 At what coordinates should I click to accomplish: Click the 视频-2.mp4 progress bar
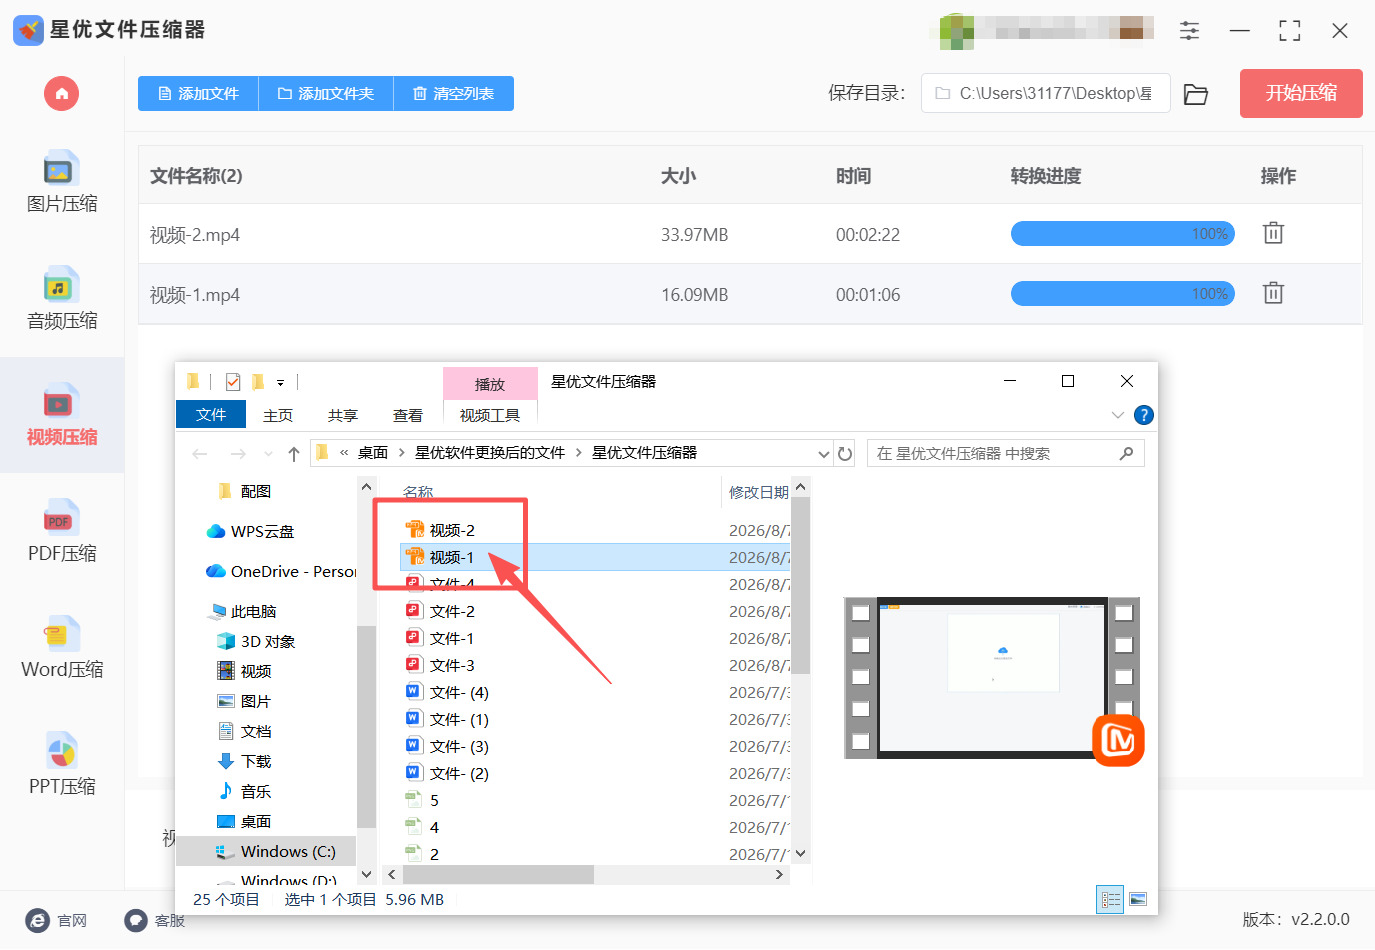click(1122, 234)
